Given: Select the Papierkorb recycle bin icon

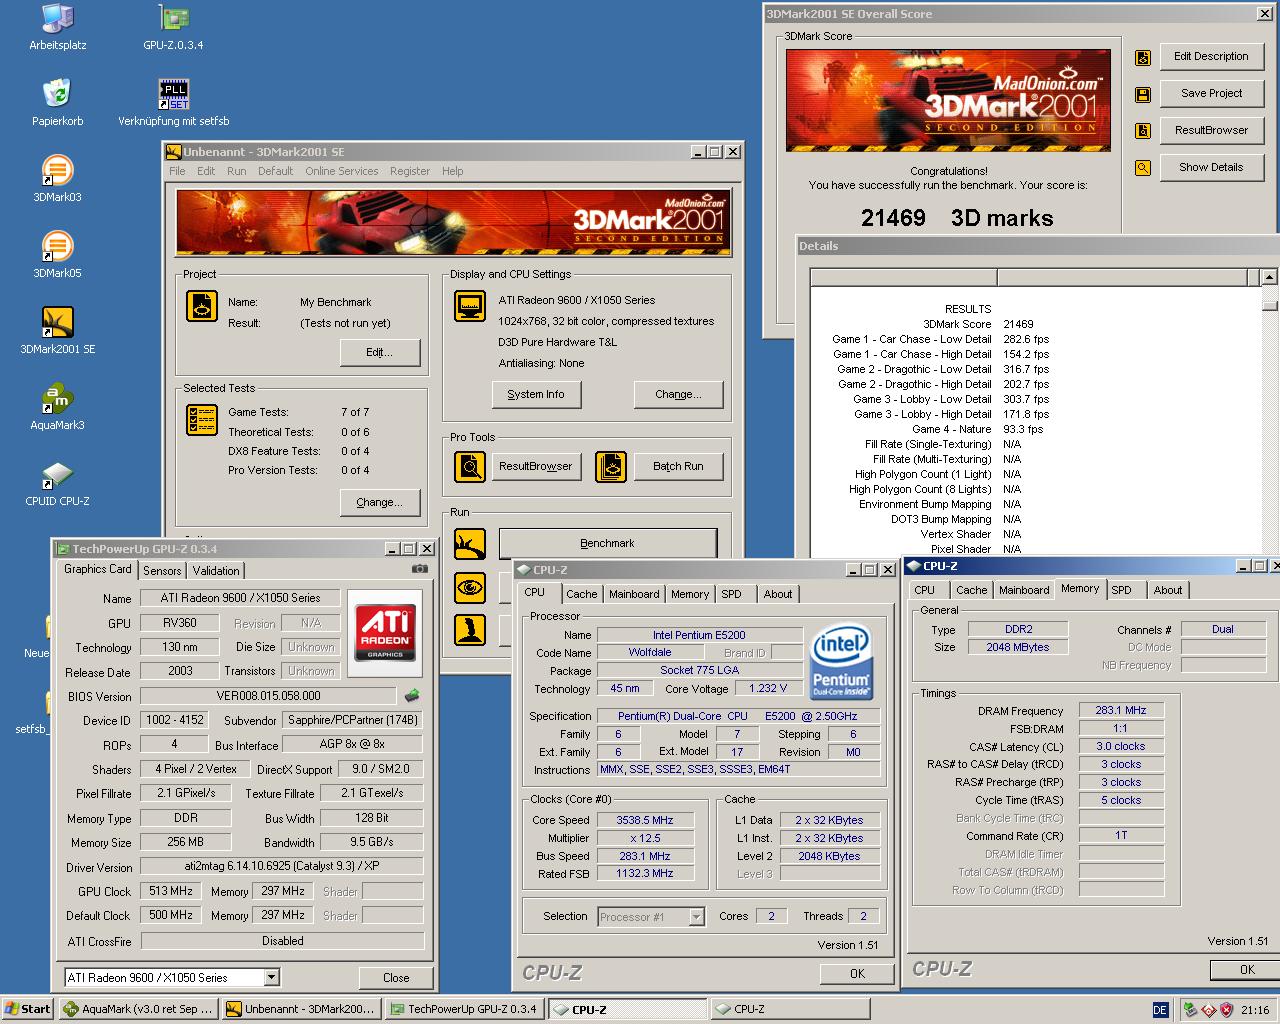Looking at the screenshot, I should [x=57, y=95].
